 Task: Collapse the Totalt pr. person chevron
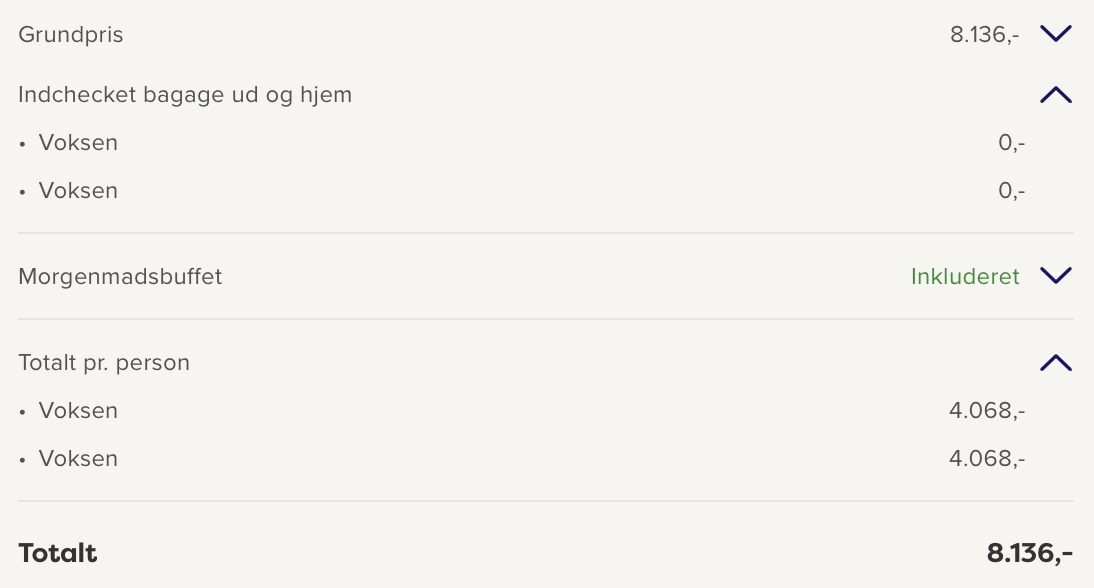(1055, 362)
